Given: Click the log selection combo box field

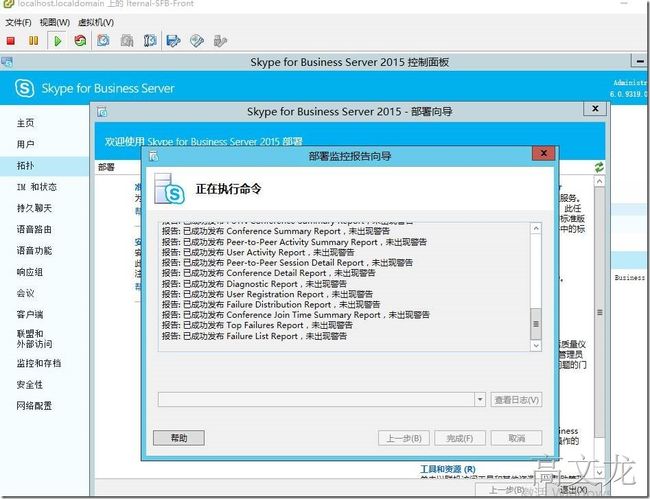Looking at the screenshot, I should (316, 400).
